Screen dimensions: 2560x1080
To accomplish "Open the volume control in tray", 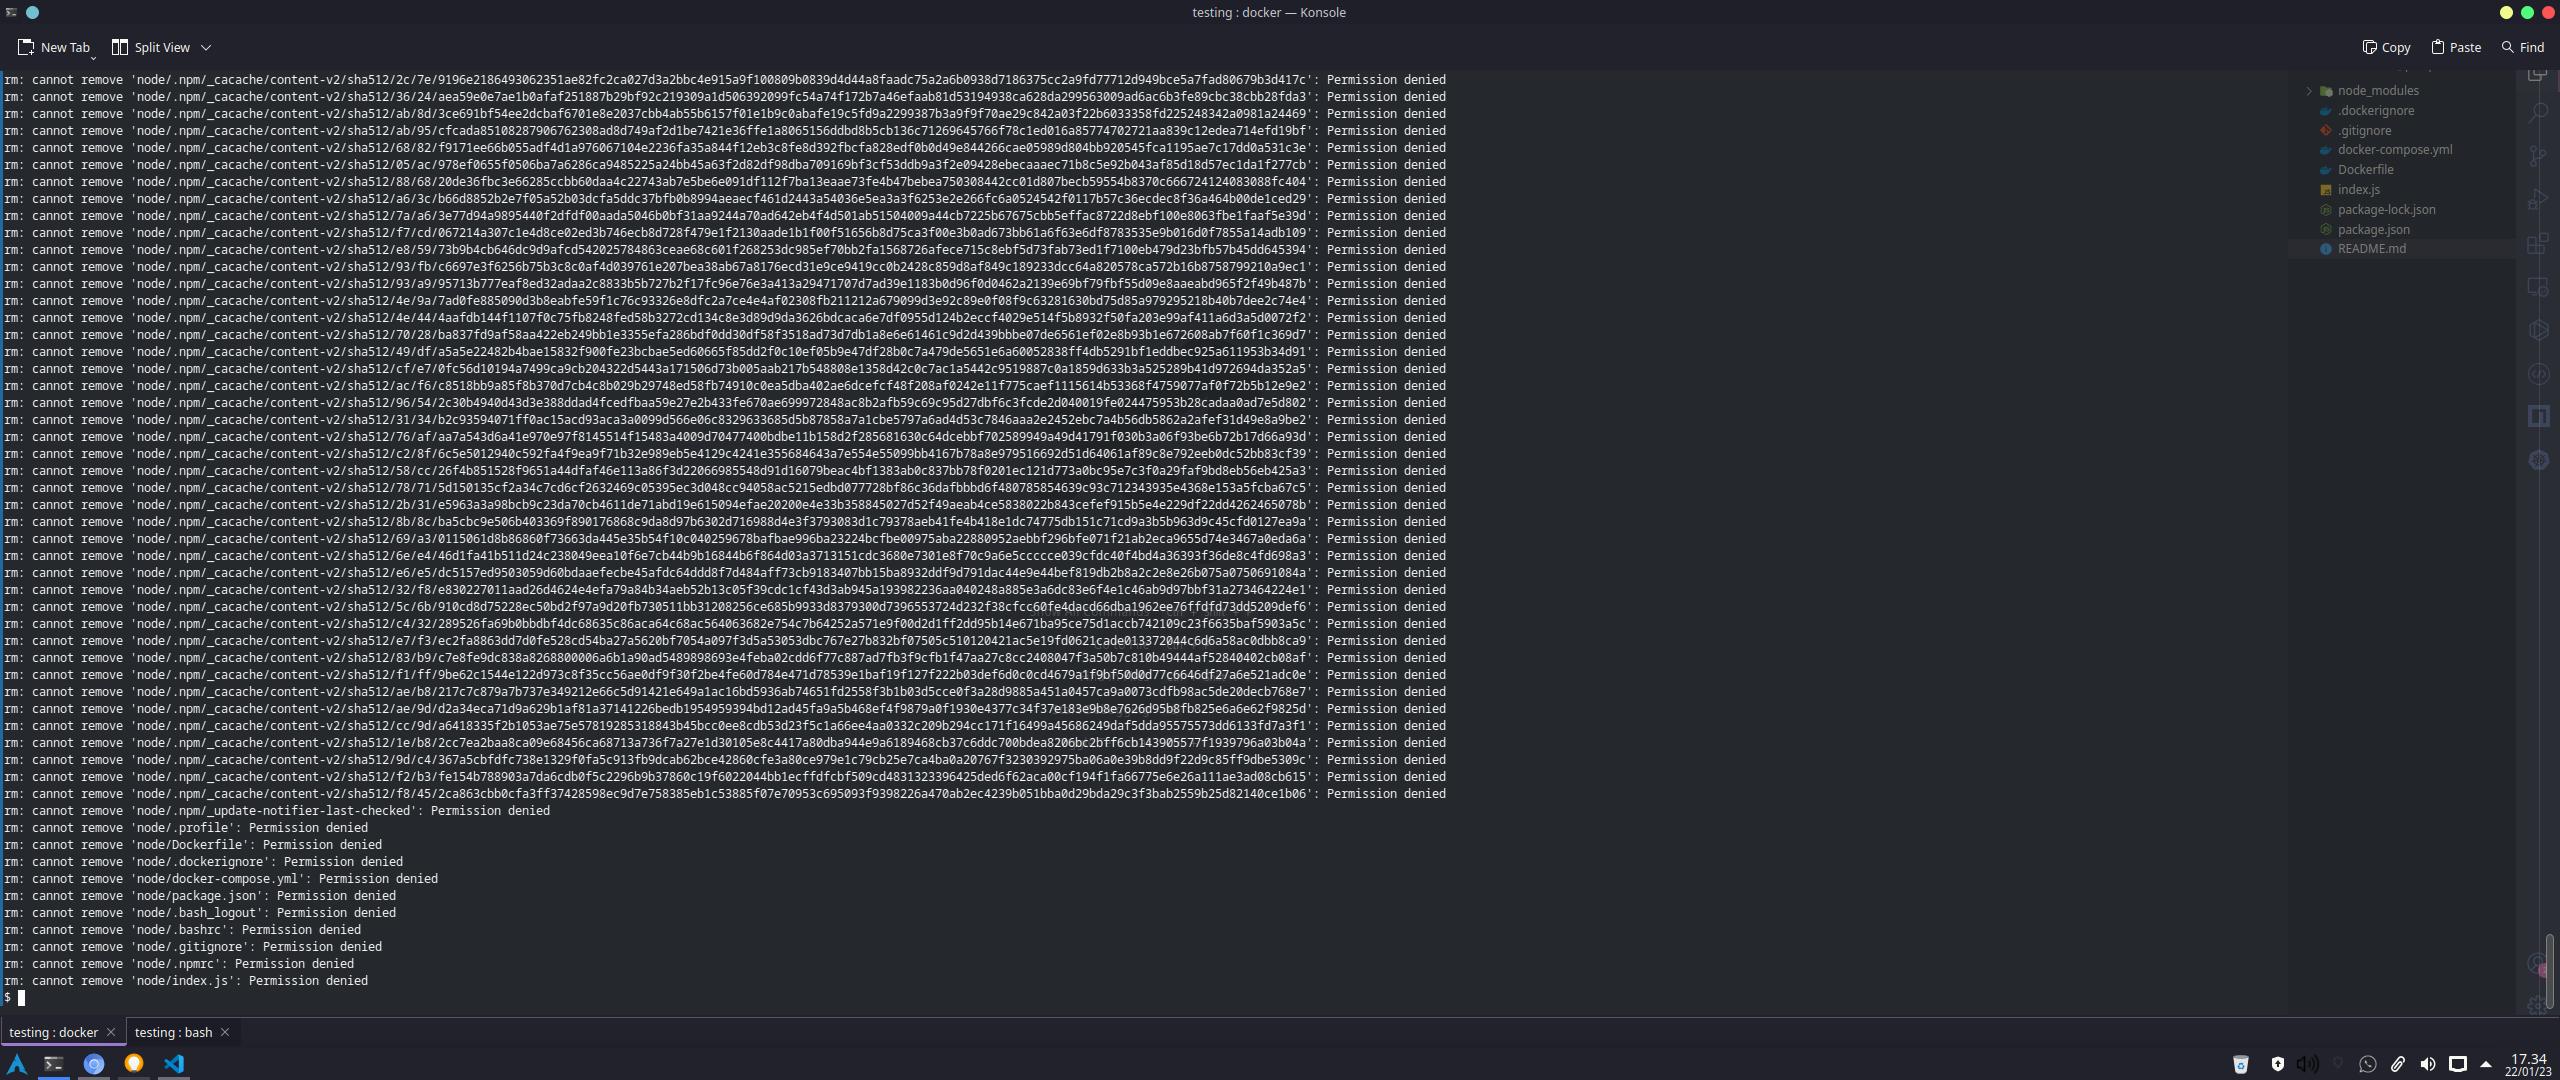I will click(2427, 1064).
